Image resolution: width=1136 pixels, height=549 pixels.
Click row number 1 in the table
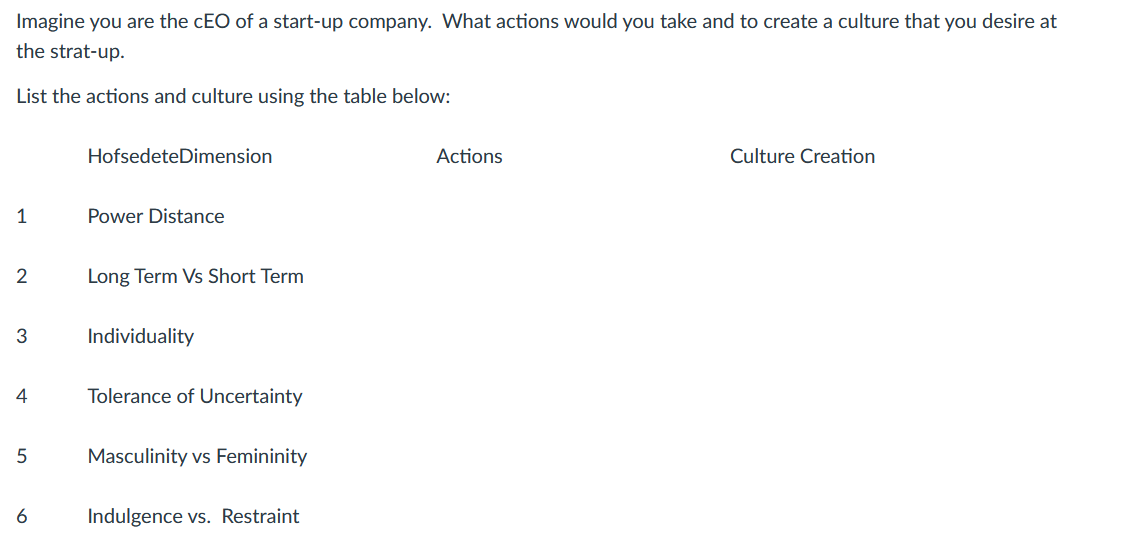tap(21, 216)
